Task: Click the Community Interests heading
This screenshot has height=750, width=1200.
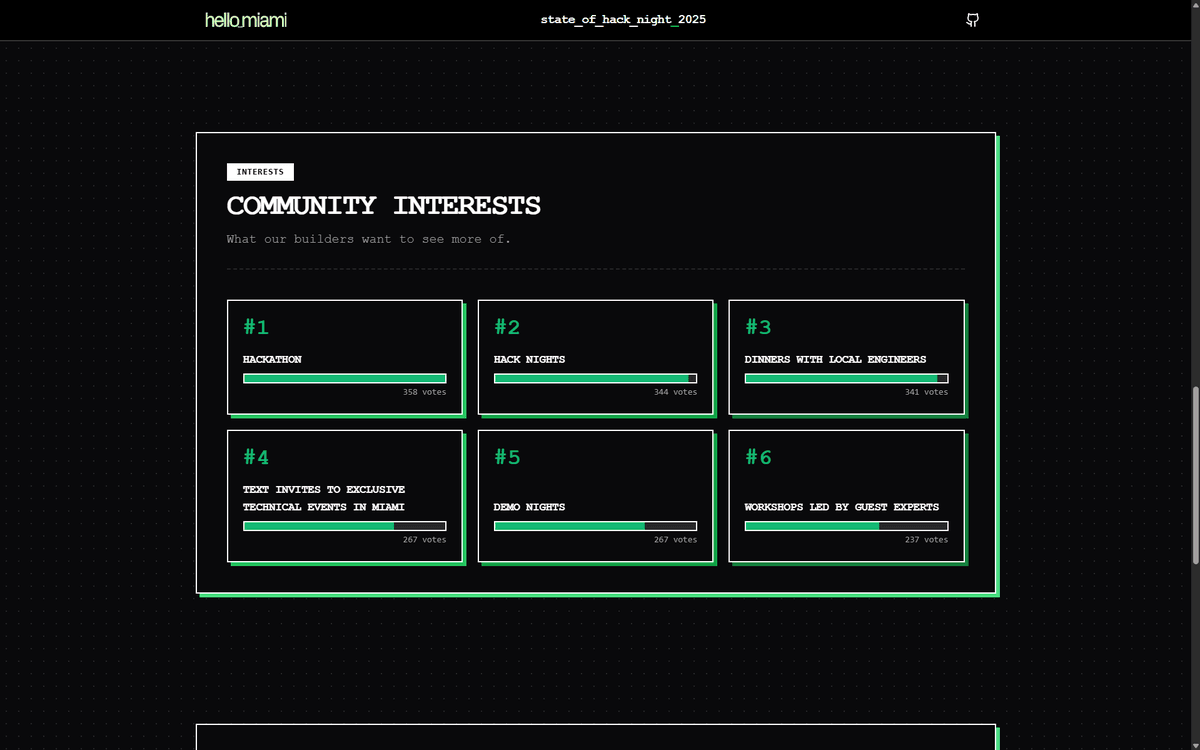Action: (x=383, y=206)
